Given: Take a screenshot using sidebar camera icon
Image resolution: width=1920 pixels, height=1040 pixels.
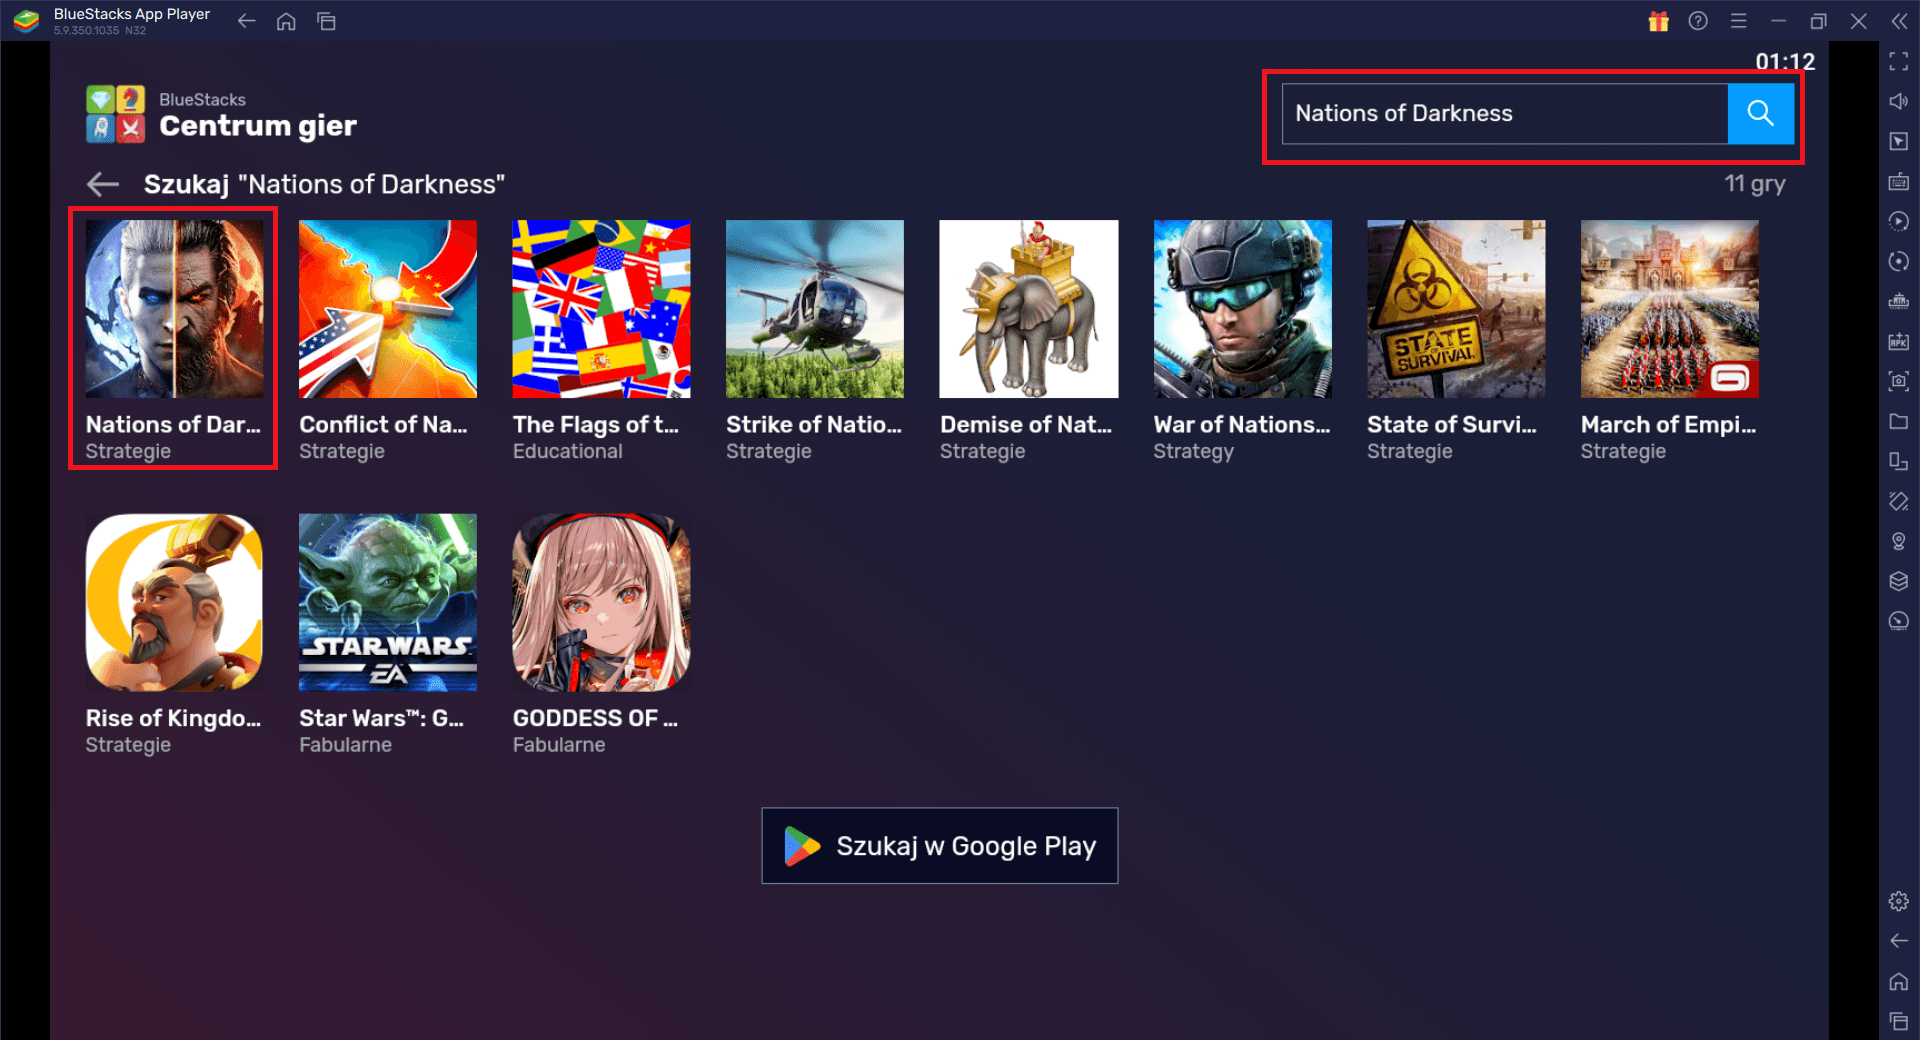Looking at the screenshot, I should pos(1899,381).
